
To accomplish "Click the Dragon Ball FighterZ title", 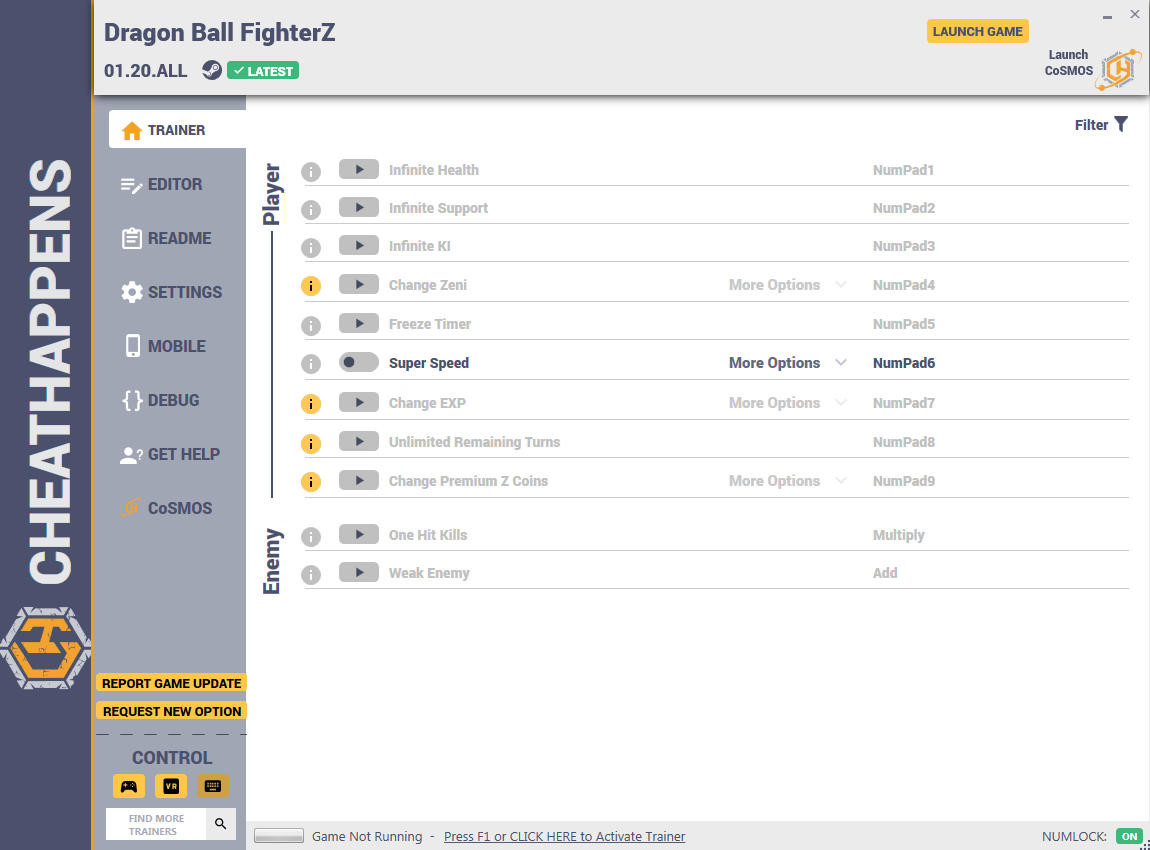I will (219, 32).
